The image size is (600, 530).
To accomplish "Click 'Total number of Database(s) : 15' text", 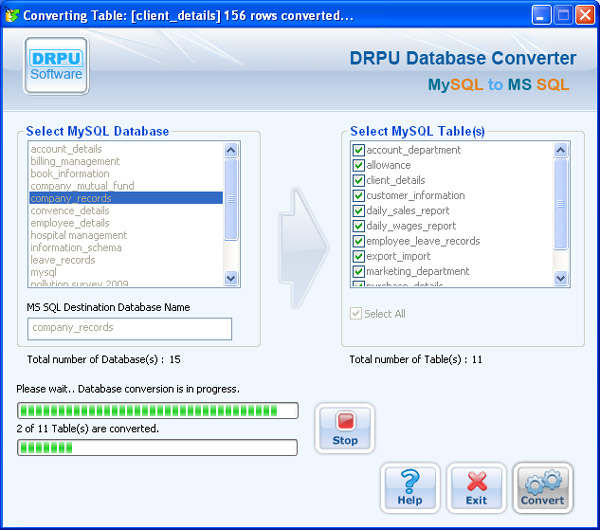I will [x=104, y=359].
